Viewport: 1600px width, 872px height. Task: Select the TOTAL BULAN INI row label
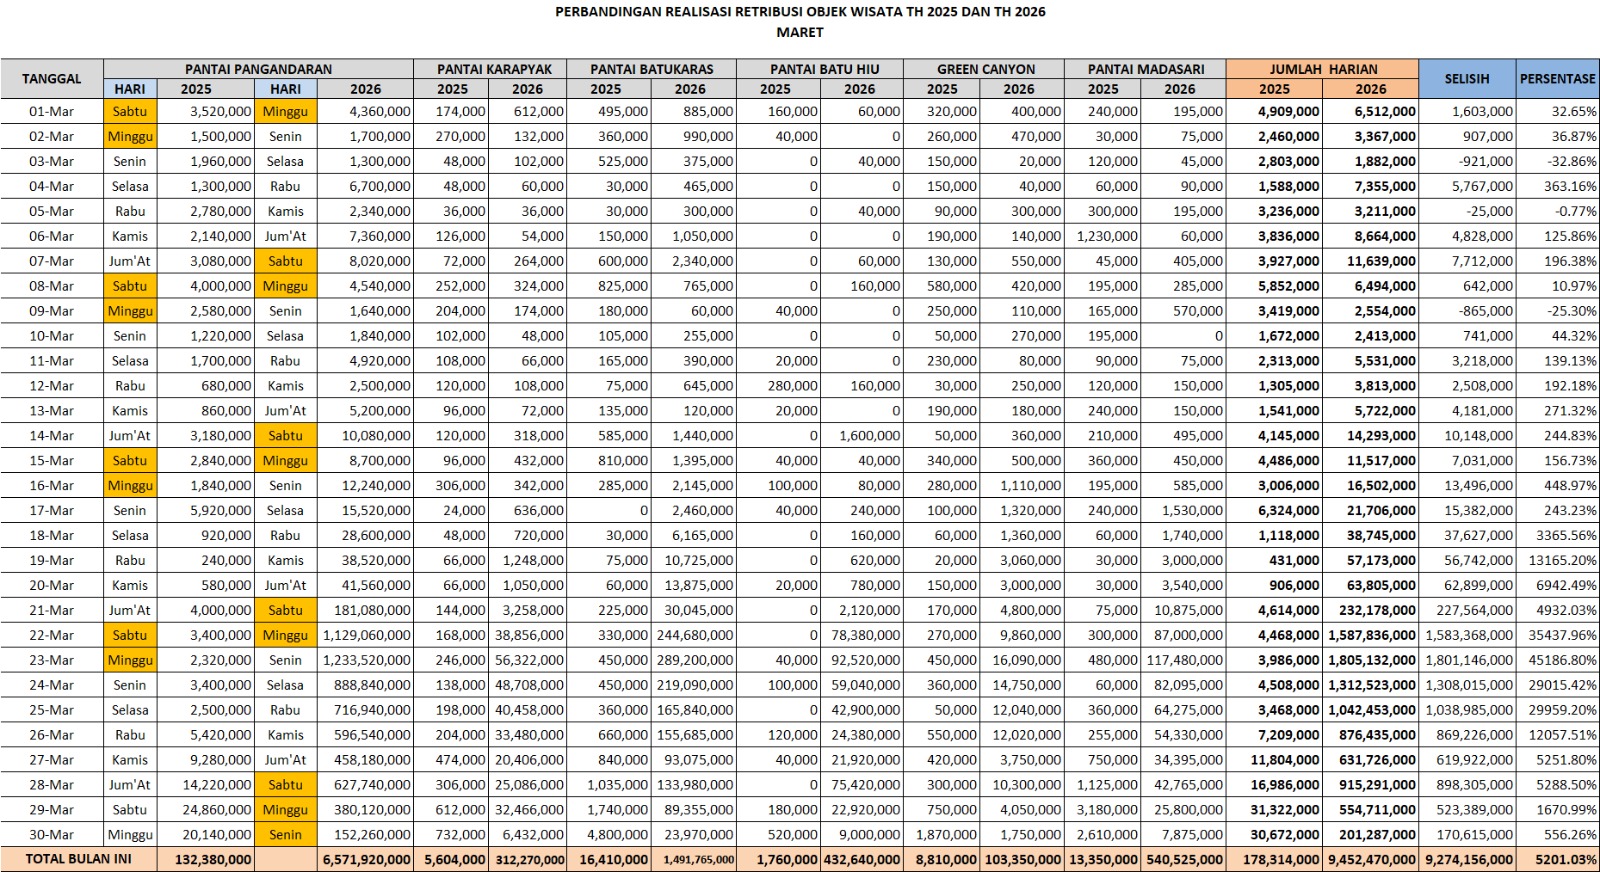click(x=78, y=859)
